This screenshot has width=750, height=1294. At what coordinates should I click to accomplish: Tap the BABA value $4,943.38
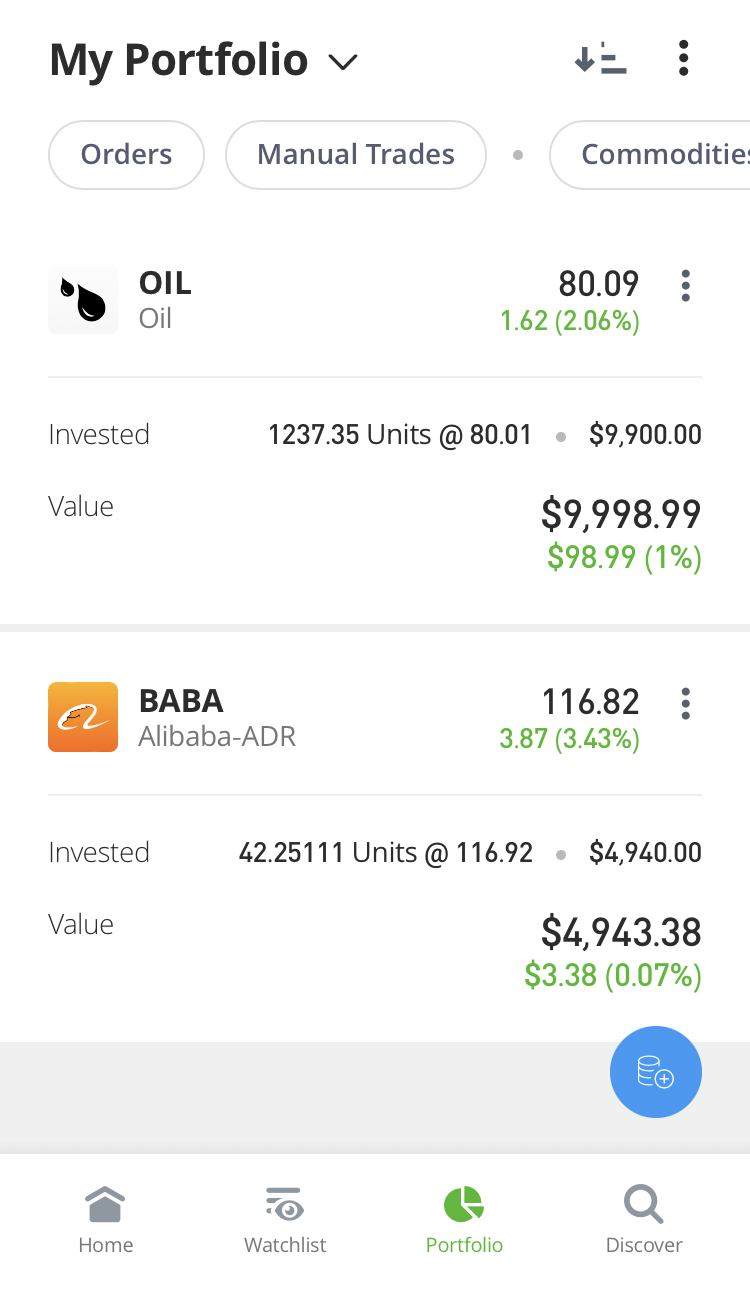[x=620, y=932]
